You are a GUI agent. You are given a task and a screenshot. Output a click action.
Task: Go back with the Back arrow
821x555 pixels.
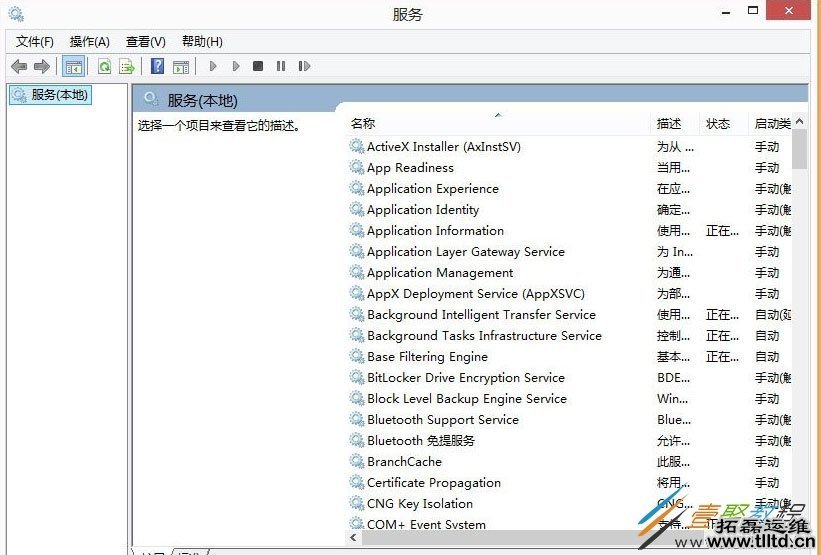pos(19,66)
